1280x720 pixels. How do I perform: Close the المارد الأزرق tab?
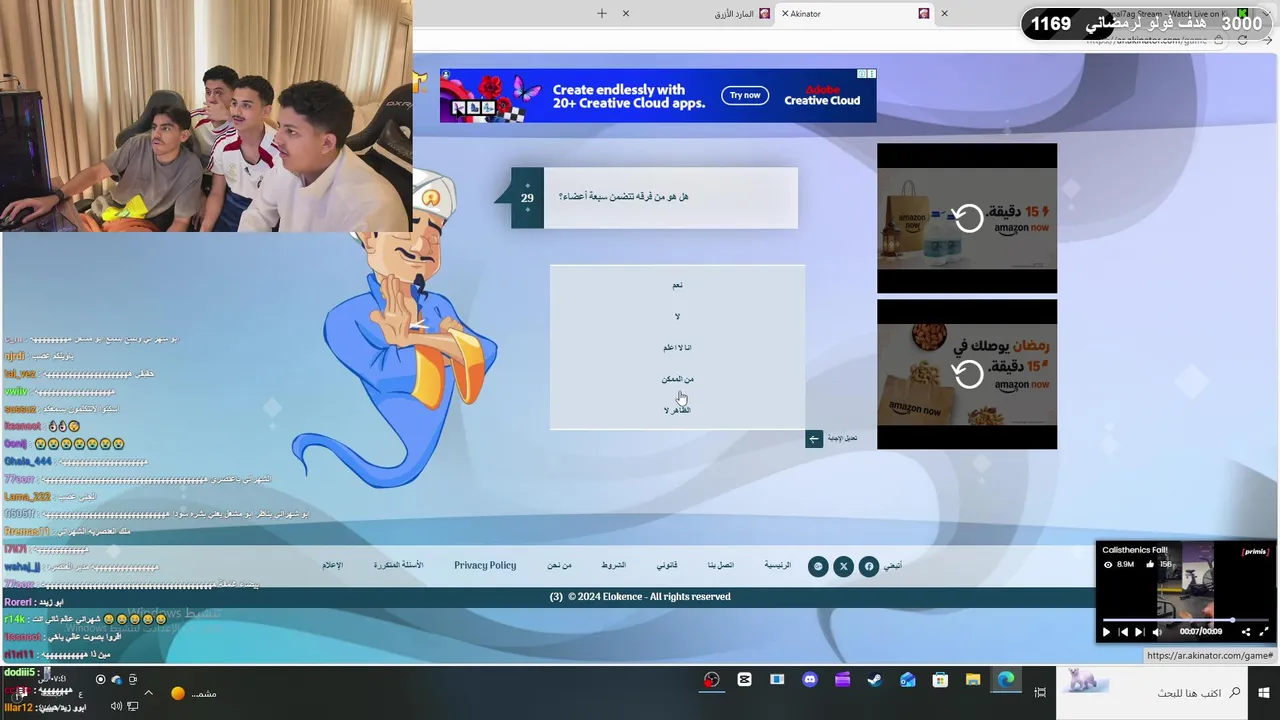coord(626,14)
